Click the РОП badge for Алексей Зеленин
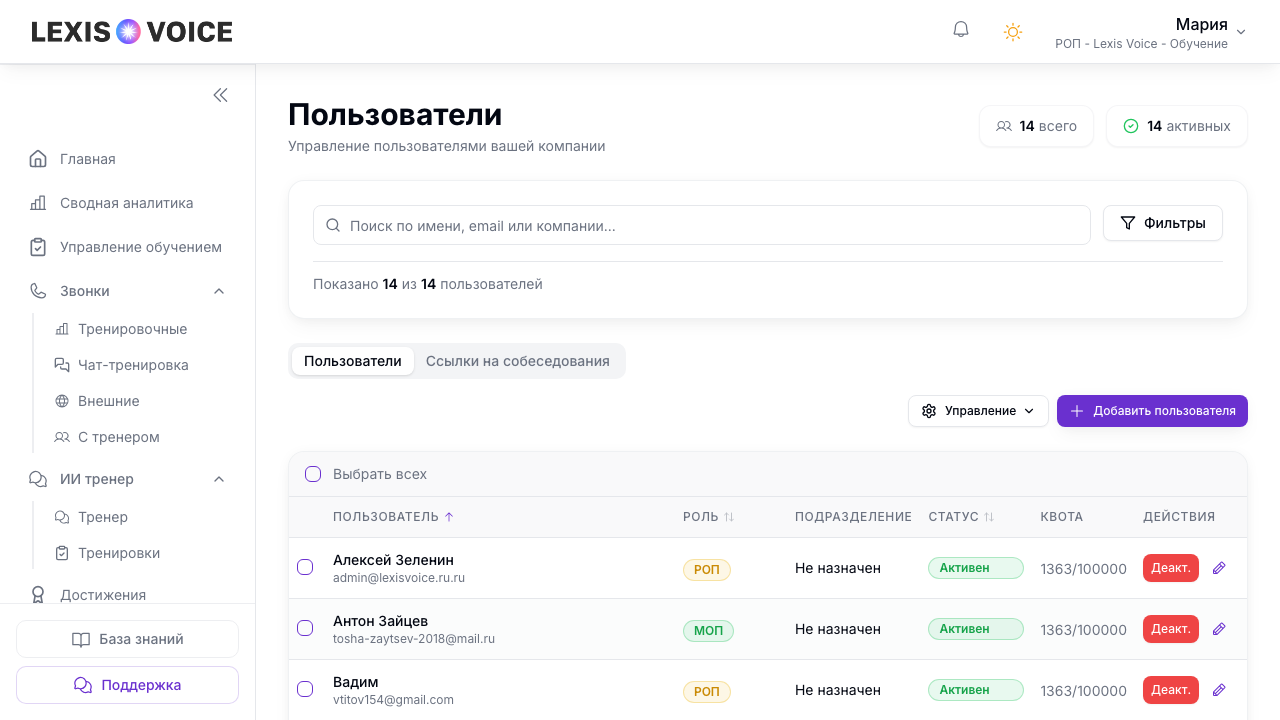The height and width of the screenshot is (720, 1280). coord(707,570)
